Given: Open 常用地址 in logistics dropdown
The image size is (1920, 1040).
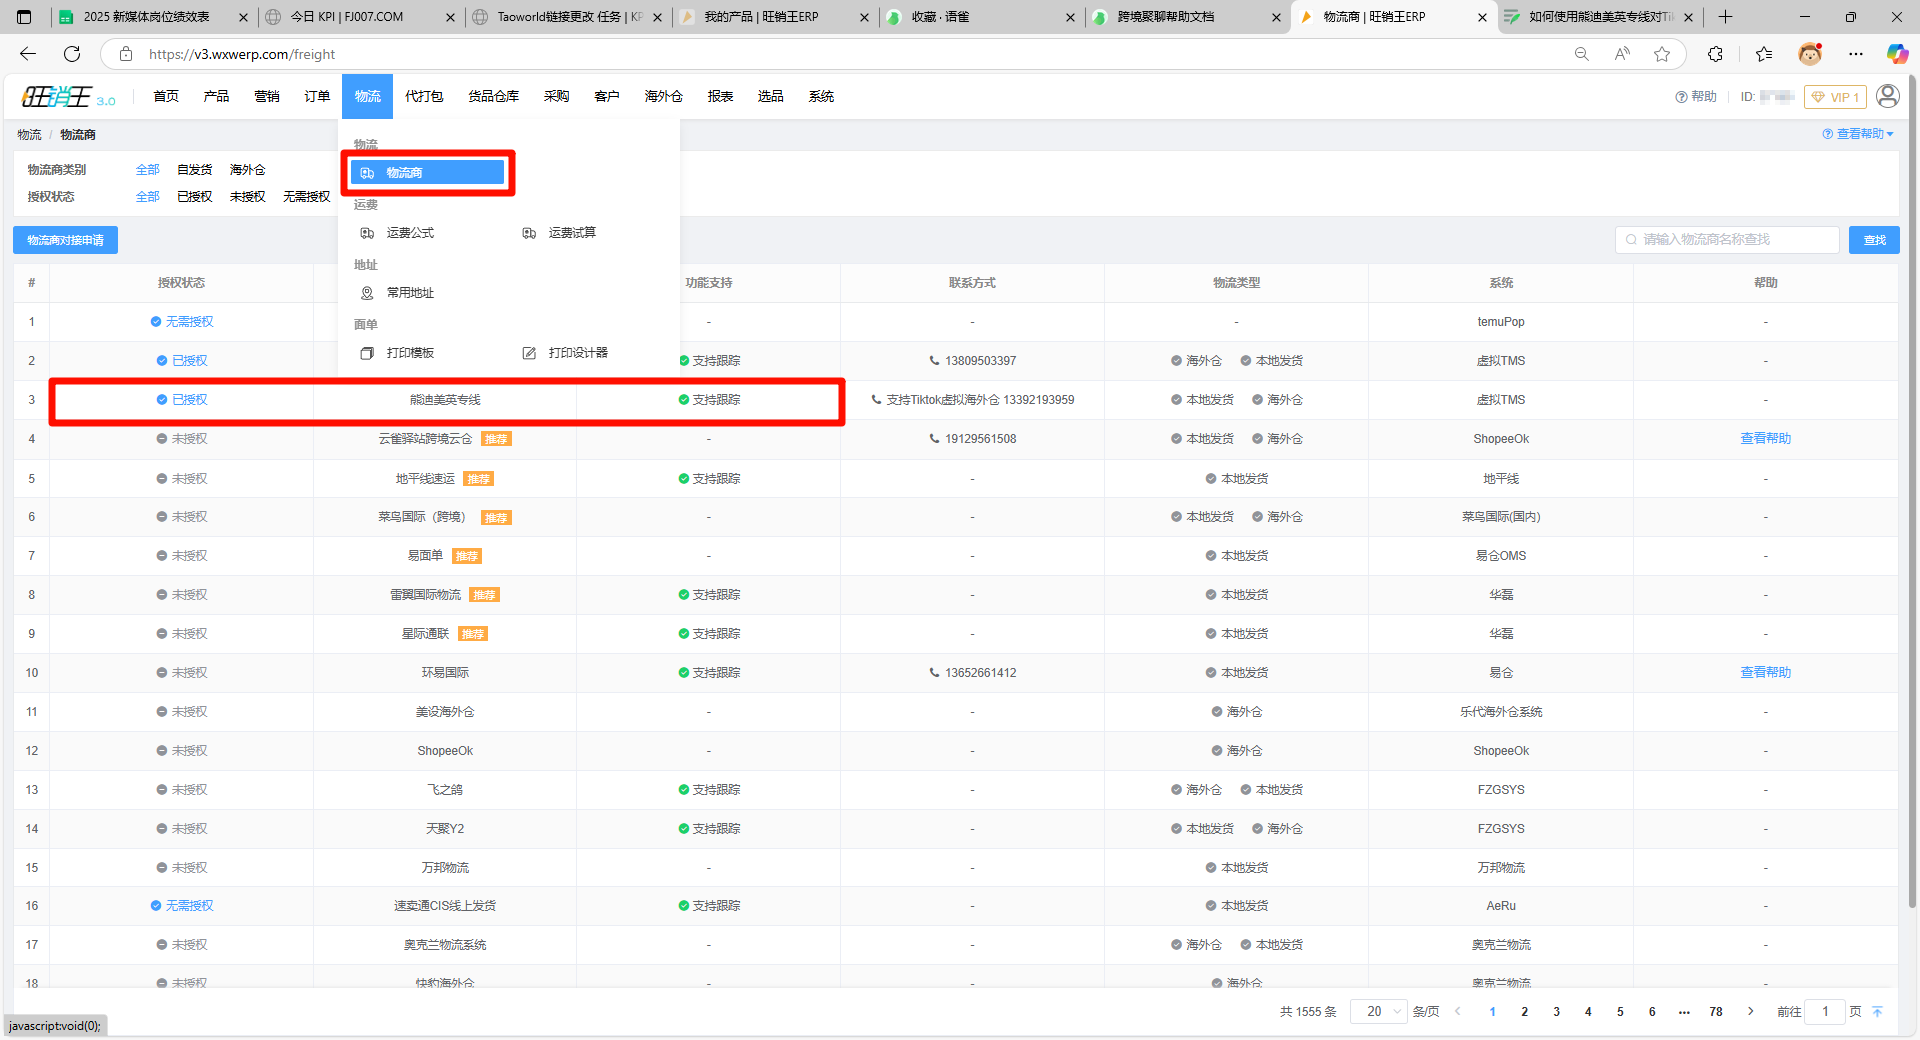Looking at the screenshot, I should coord(398,293).
